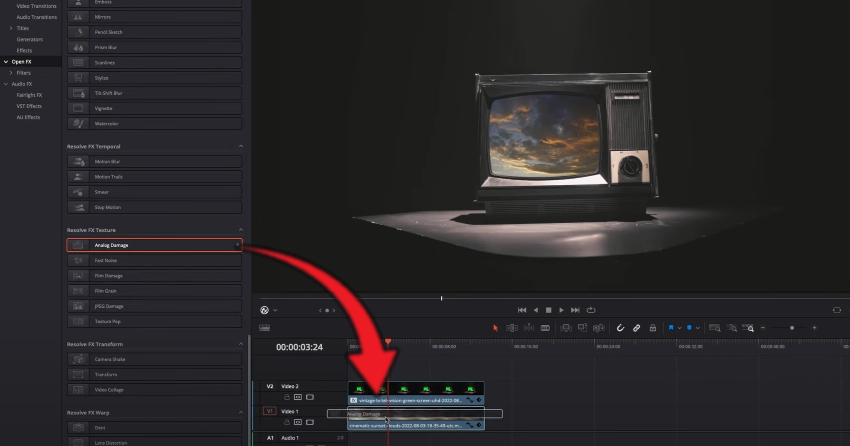Select Fairlight FX category
The image size is (850, 446).
[29, 95]
